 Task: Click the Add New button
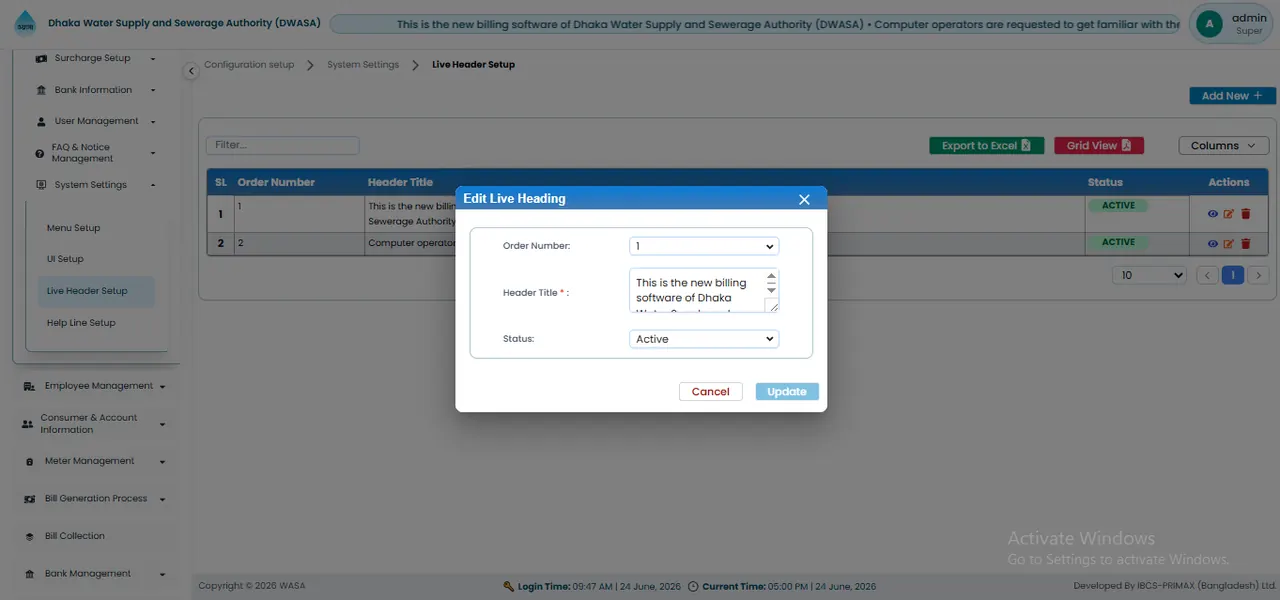click(1232, 96)
